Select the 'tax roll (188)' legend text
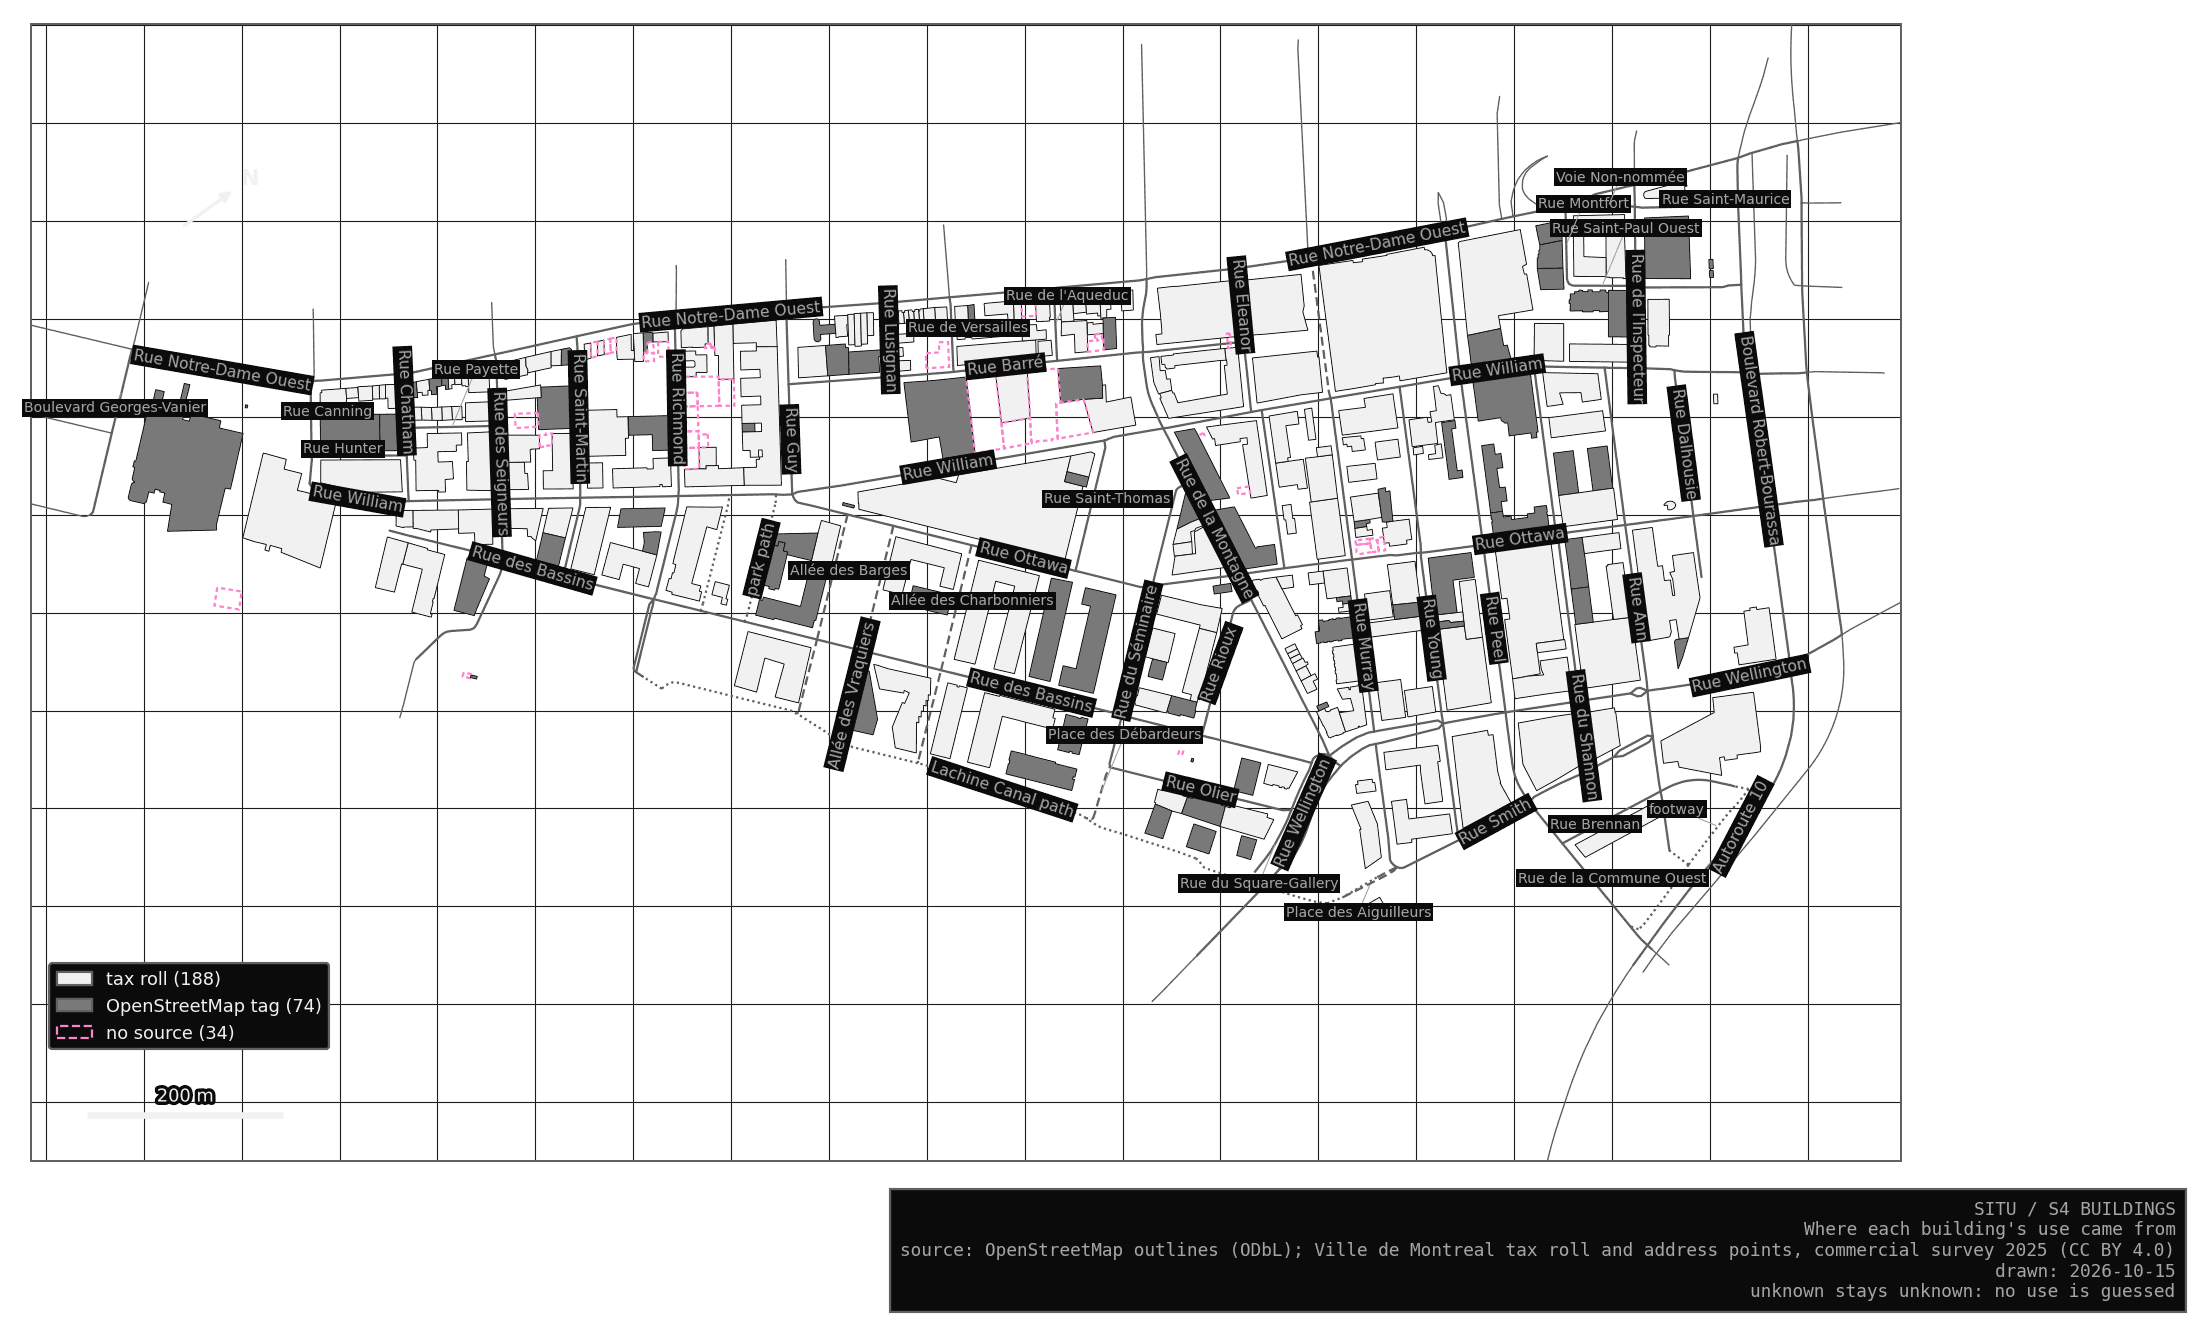The width and height of the screenshot is (2199, 1325). tap(163, 979)
